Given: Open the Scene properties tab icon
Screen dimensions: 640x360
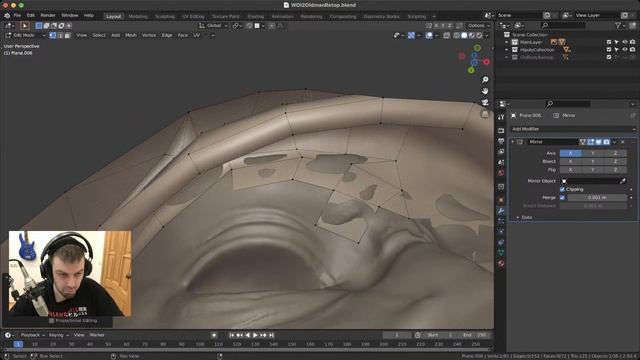Looking at the screenshot, I should pyautogui.click(x=501, y=162).
